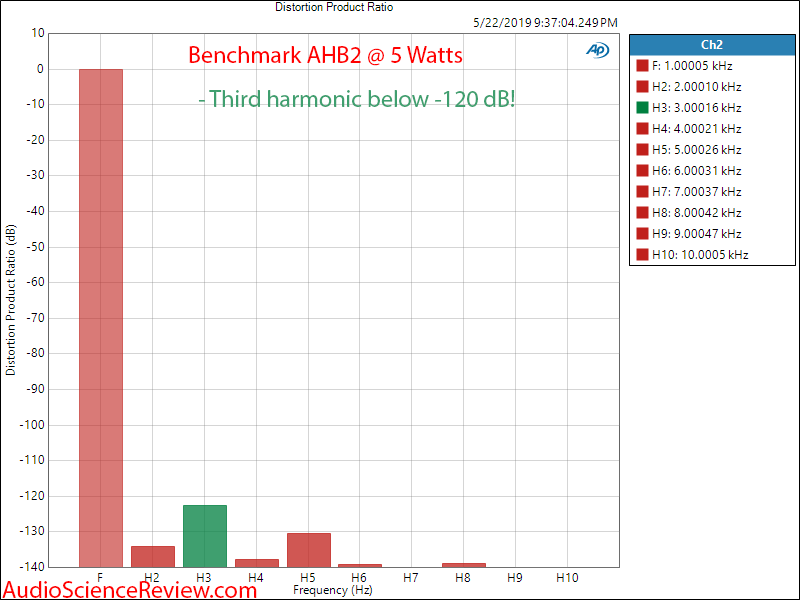Click the 10 y-axis tick label
Screen dimensions: 800x600
coord(38,34)
